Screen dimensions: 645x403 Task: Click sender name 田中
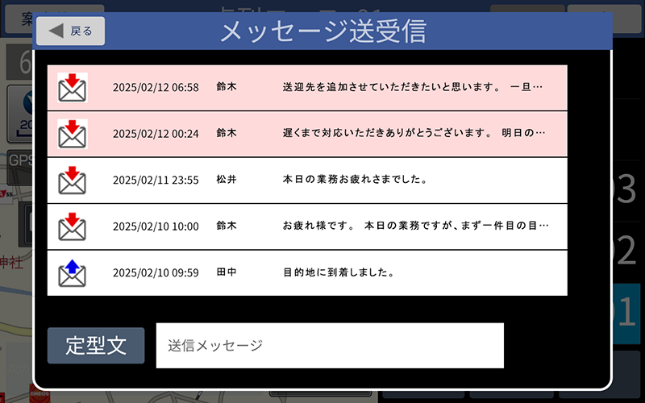pos(226,272)
